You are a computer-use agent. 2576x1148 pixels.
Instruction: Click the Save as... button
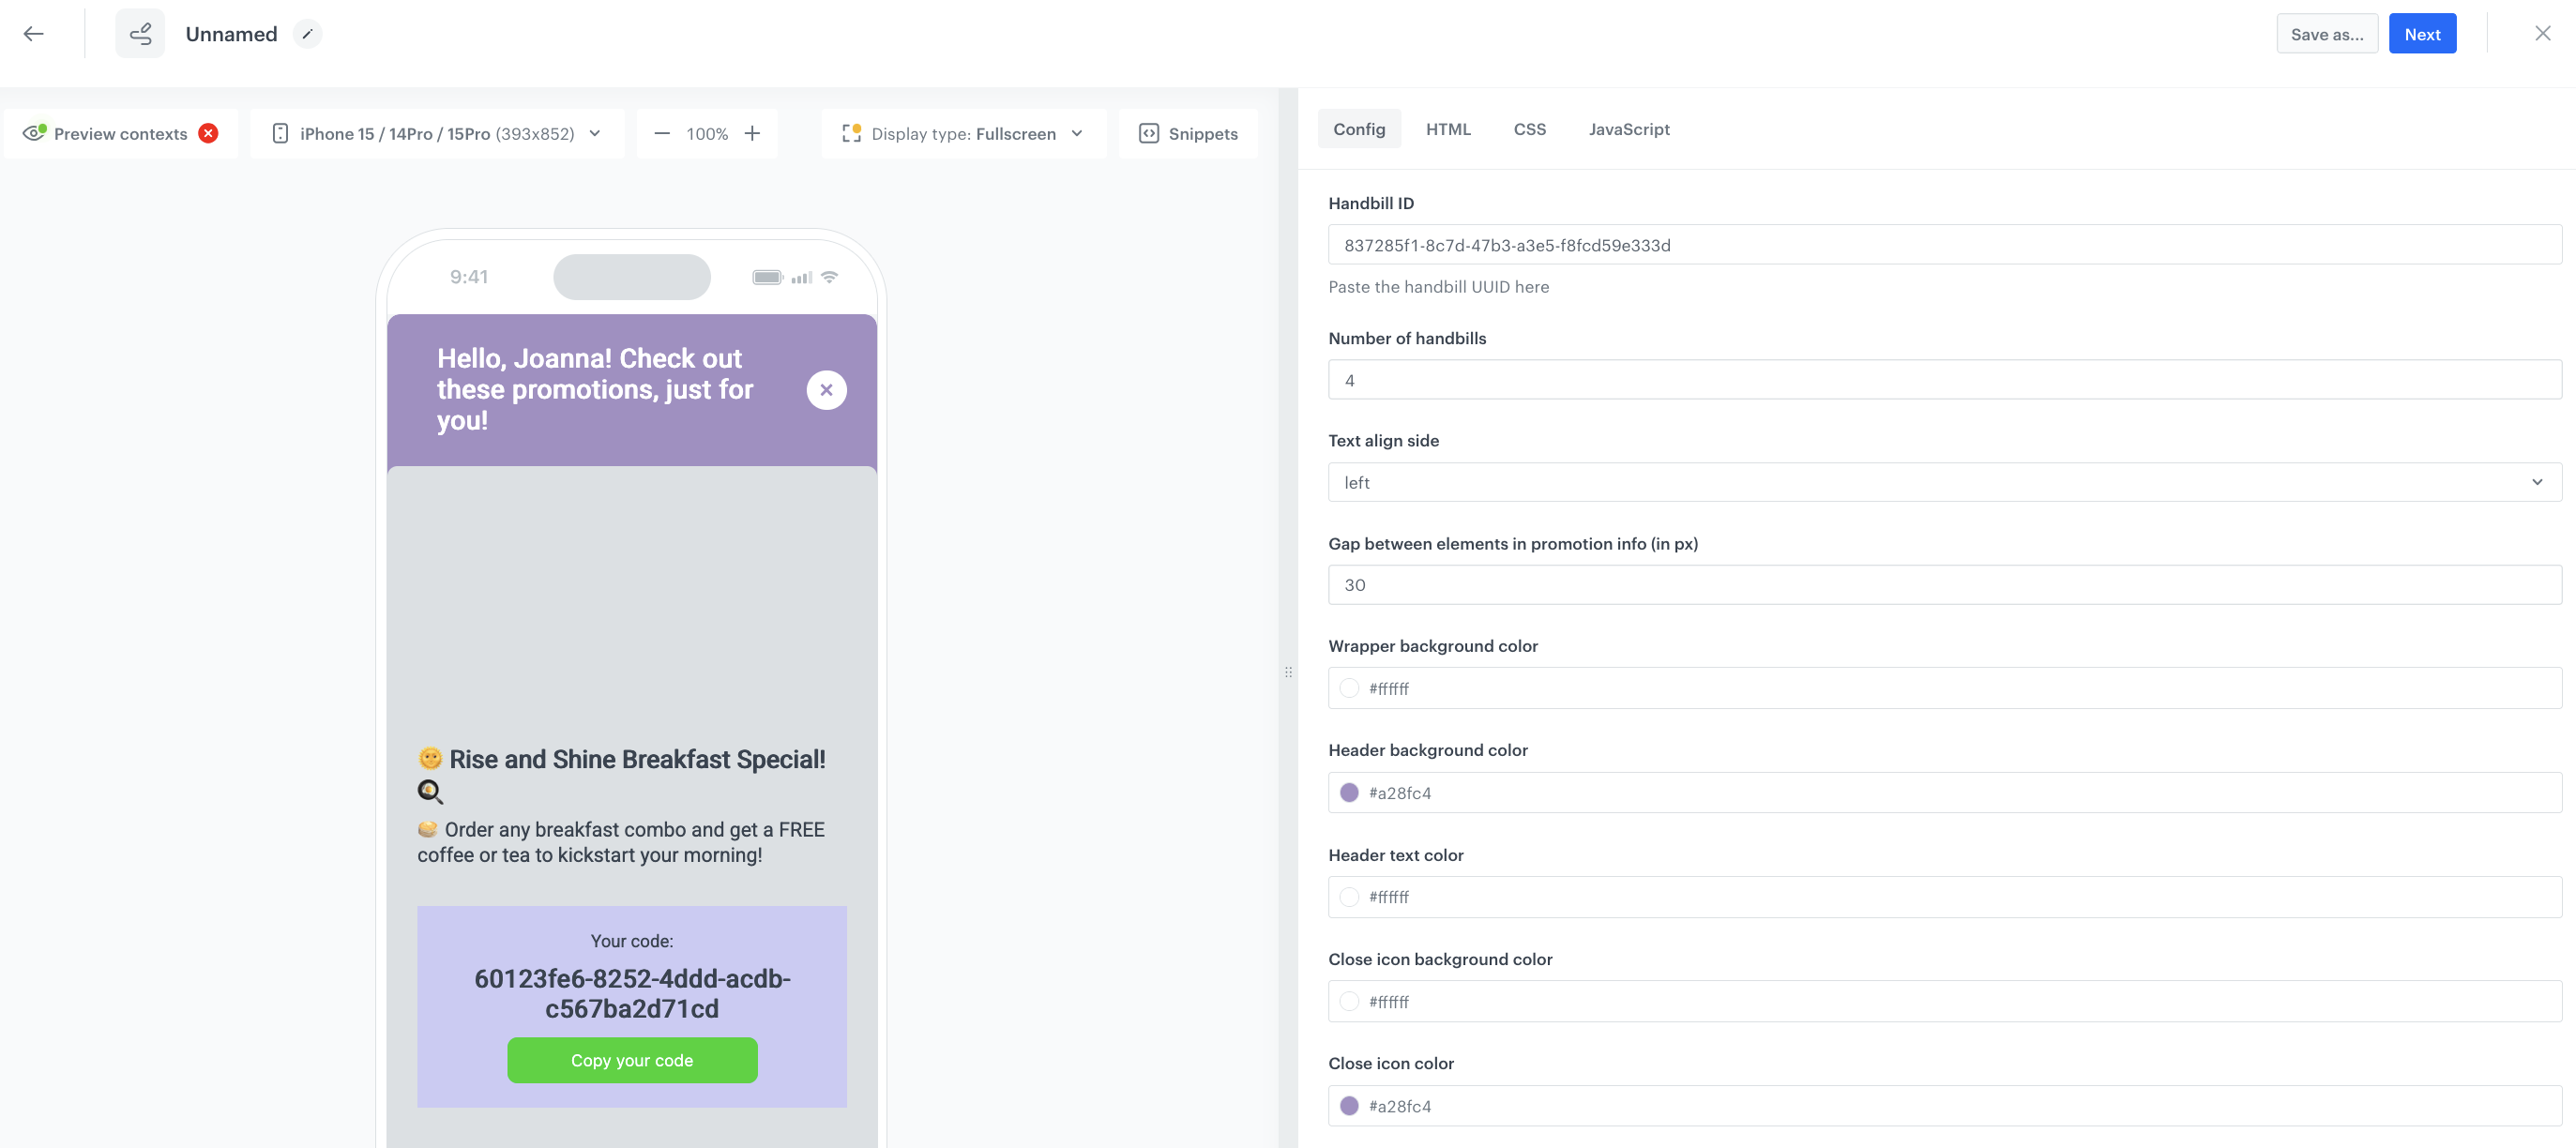point(2327,33)
